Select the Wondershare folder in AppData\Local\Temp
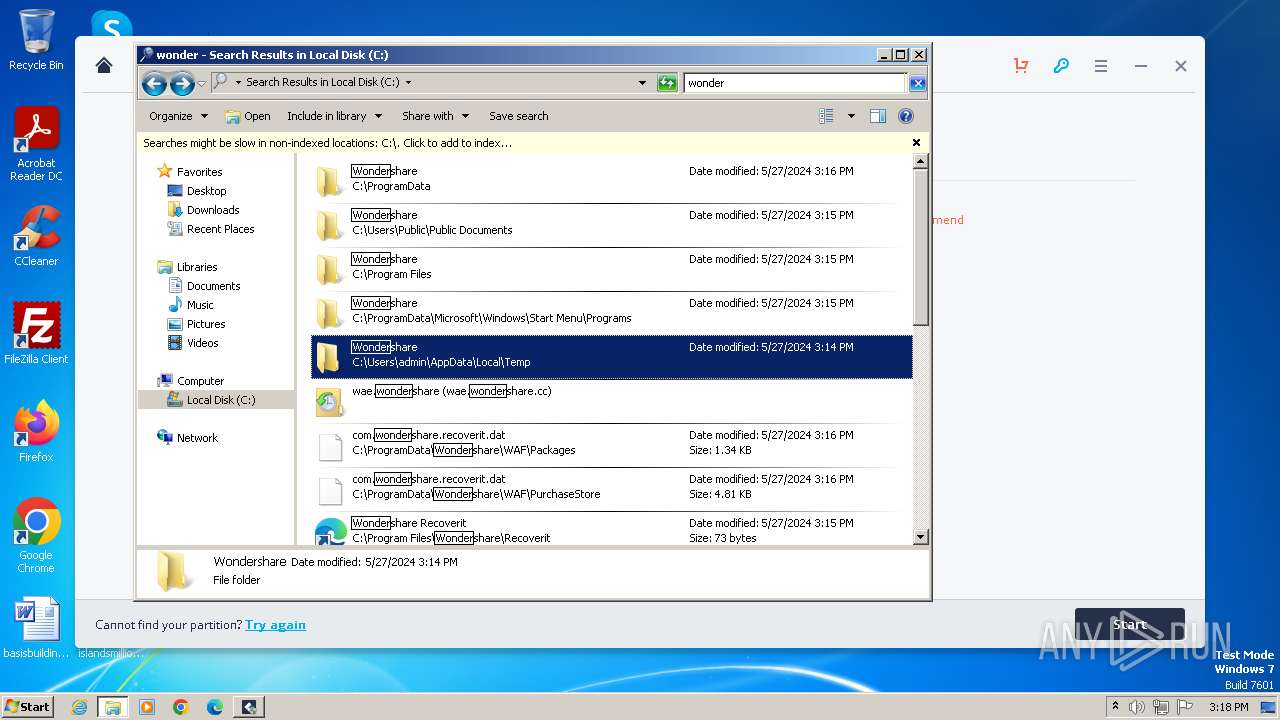Viewport: 1280px width, 720px height. (611, 356)
